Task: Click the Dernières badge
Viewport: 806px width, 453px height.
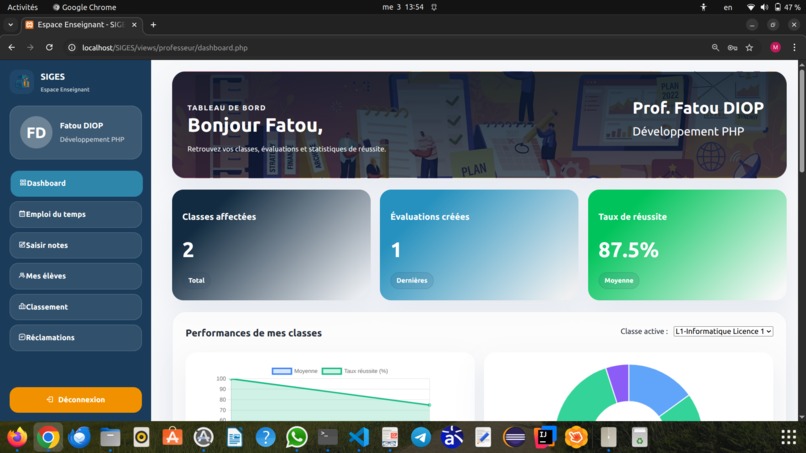Action: 412,280
